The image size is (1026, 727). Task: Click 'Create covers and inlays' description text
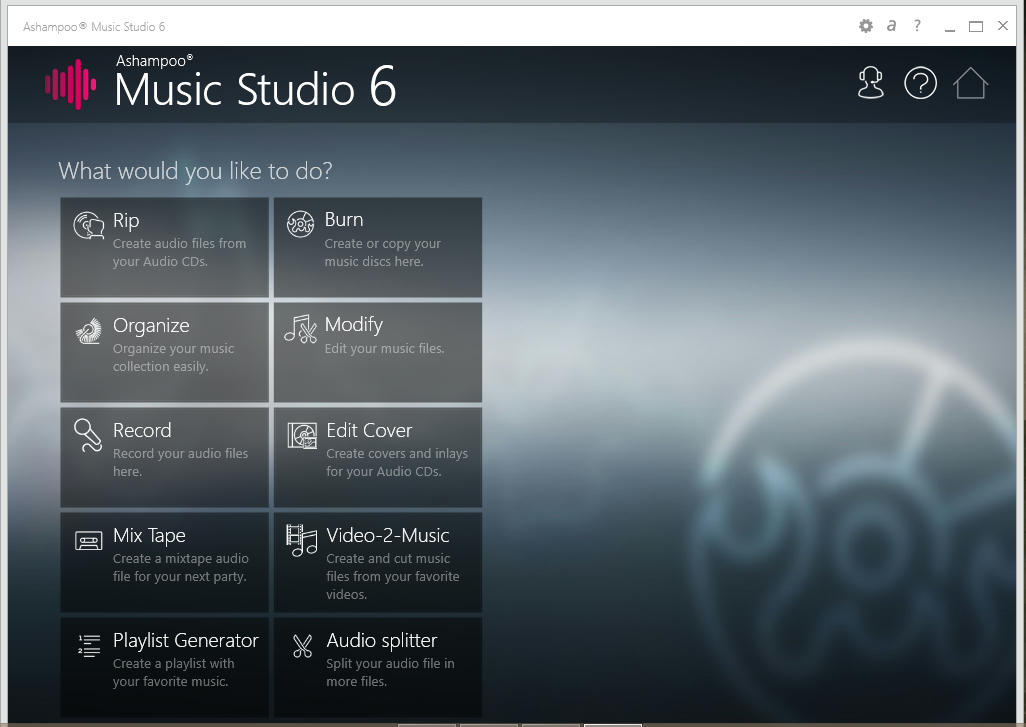point(397,463)
